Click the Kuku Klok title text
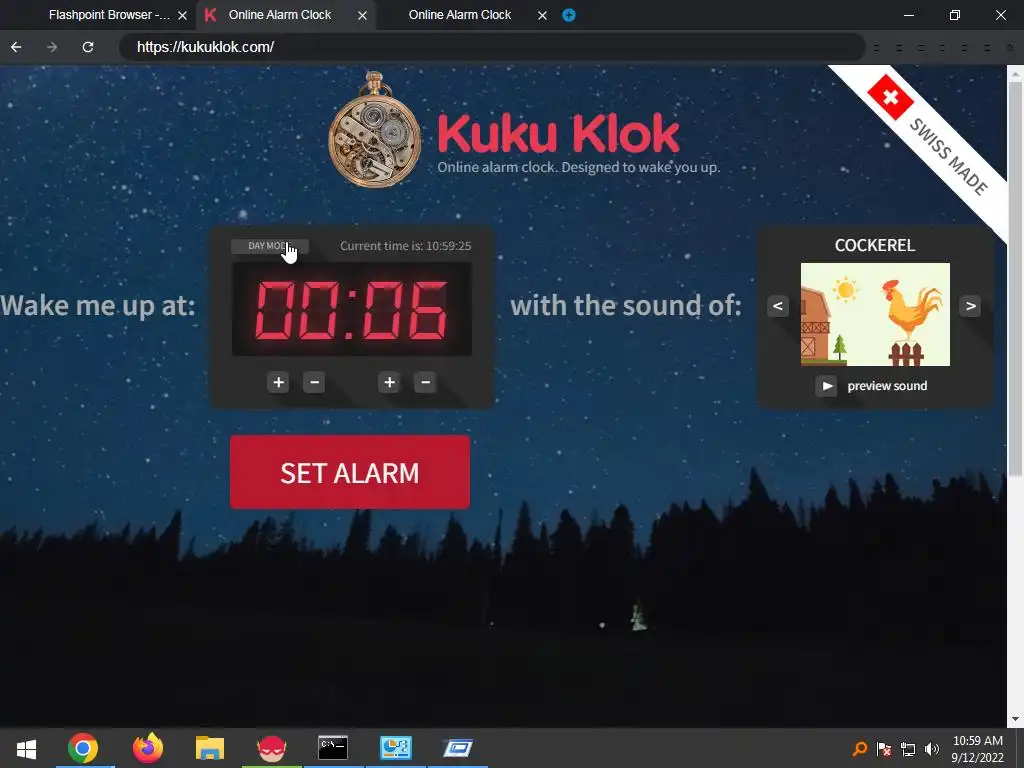Viewport: 1024px width, 768px height. click(558, 133)
